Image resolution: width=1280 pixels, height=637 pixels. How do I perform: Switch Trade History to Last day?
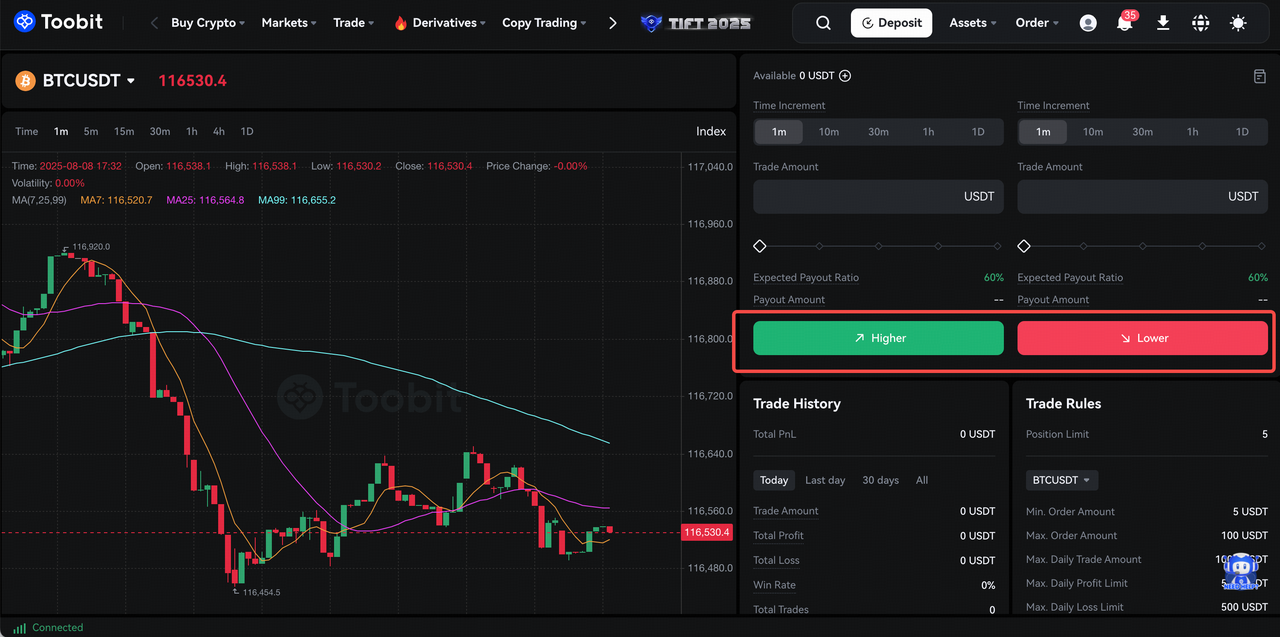tap(825, 480)
